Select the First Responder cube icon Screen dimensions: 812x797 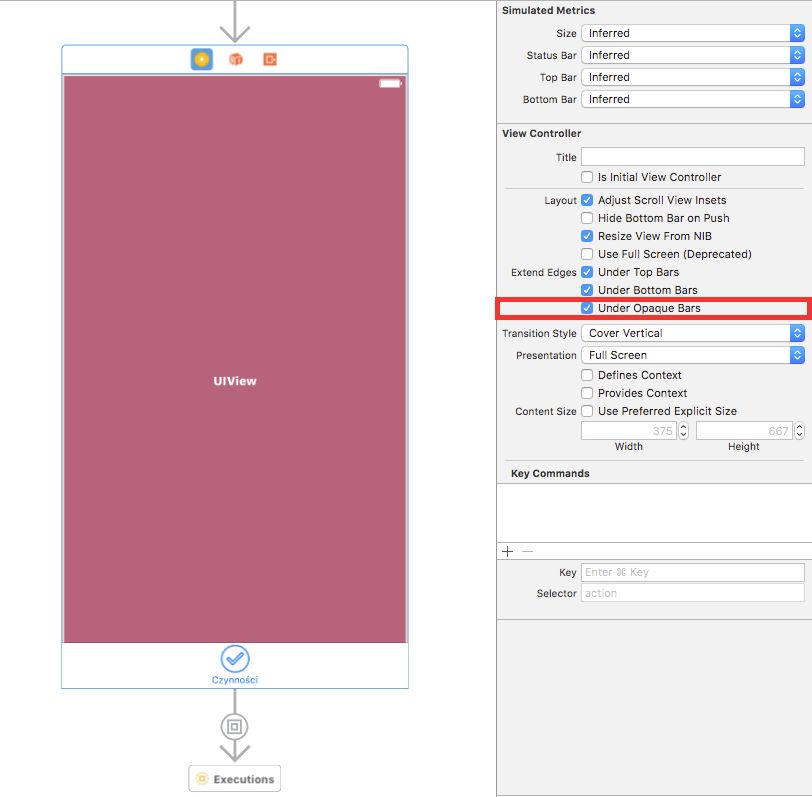(236, 59)
